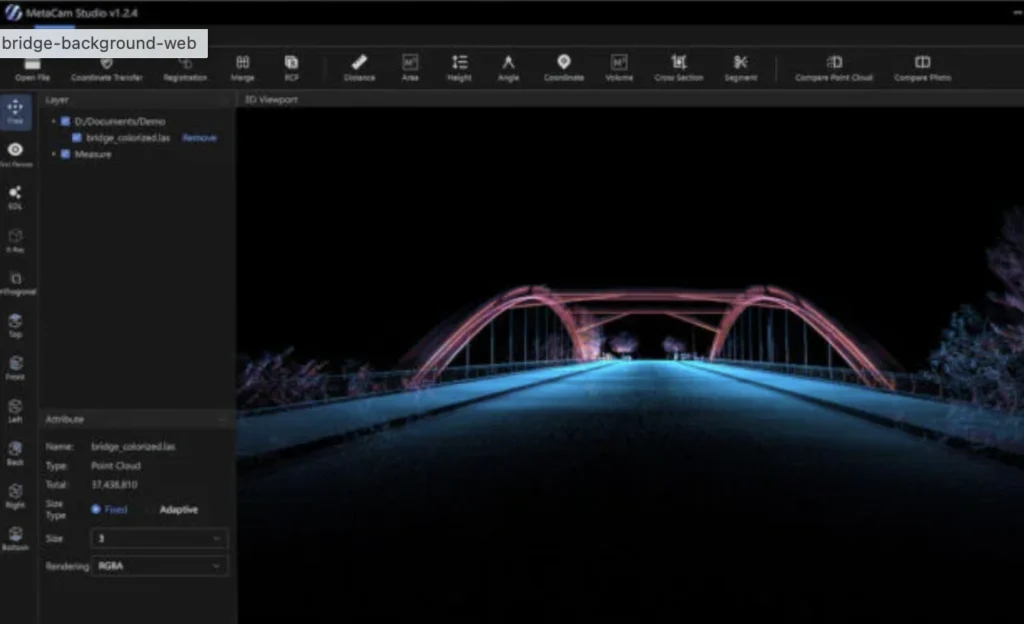Uncheck the D:/Documents/Demo folder checkbox

65,121
